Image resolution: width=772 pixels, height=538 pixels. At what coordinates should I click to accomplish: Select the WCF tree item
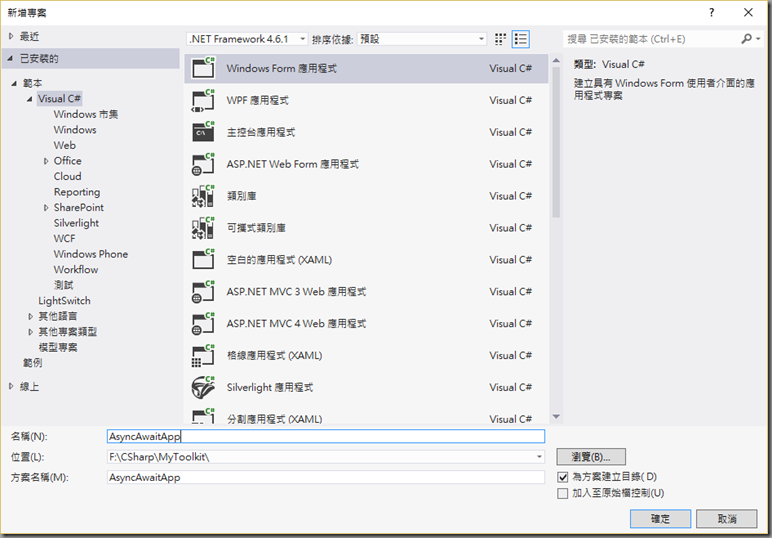64,239
